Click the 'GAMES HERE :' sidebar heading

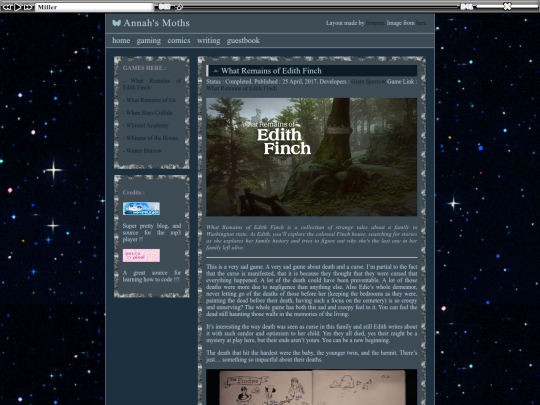[144, 68]
